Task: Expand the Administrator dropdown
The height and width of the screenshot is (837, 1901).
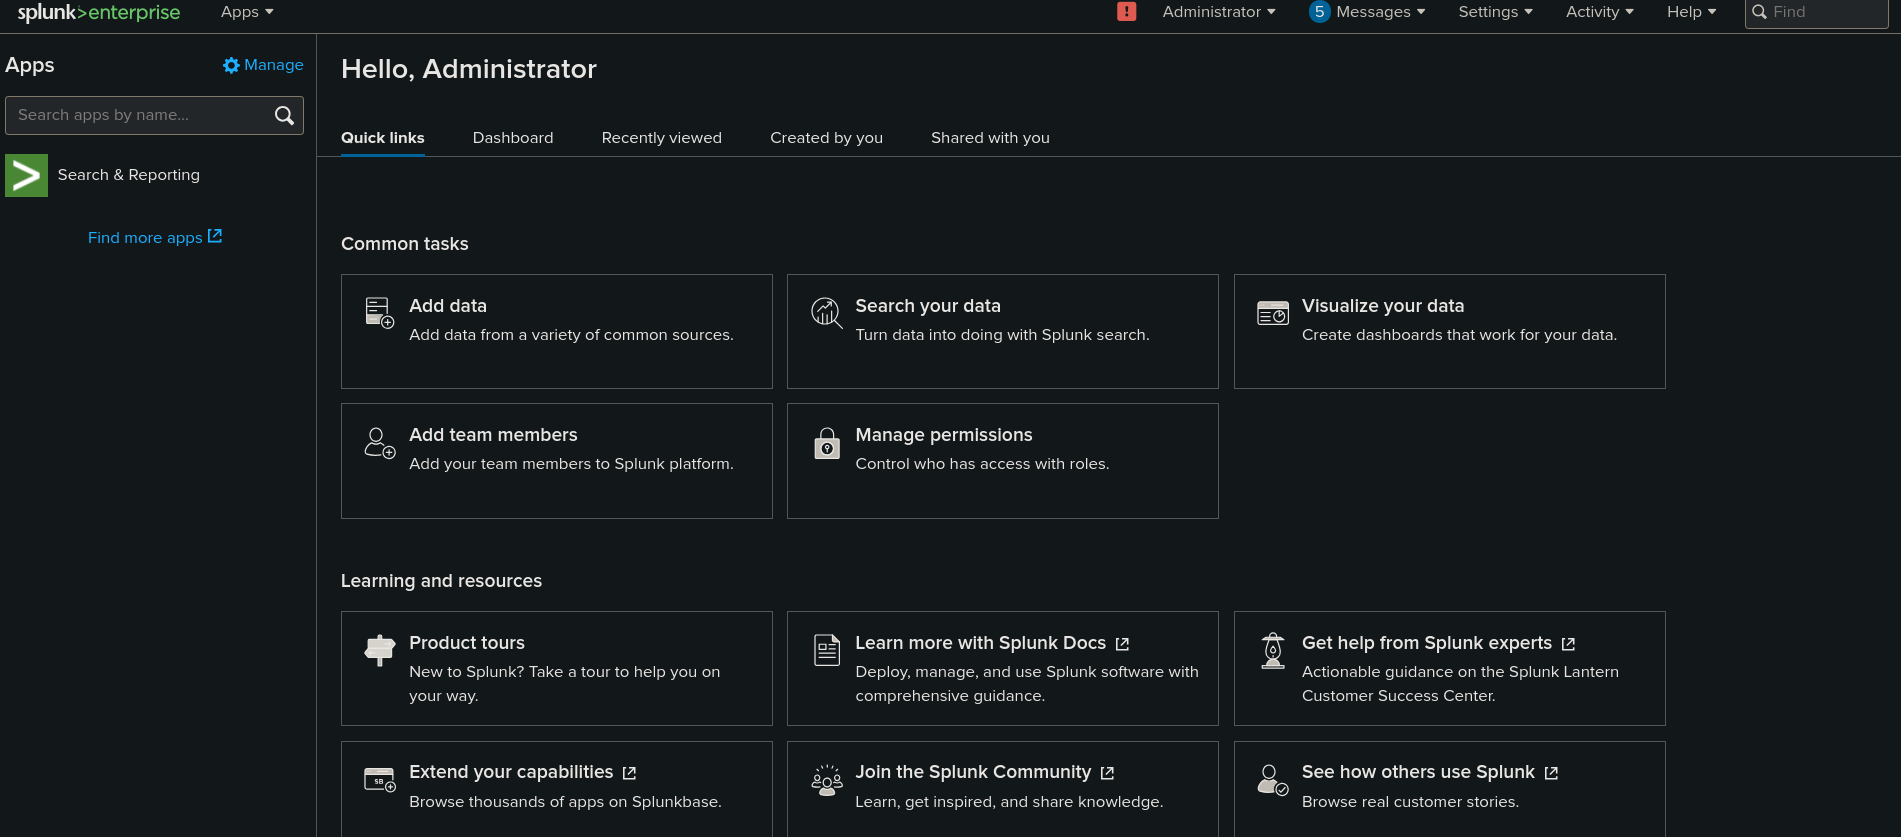Action: tap(1219, 12)
